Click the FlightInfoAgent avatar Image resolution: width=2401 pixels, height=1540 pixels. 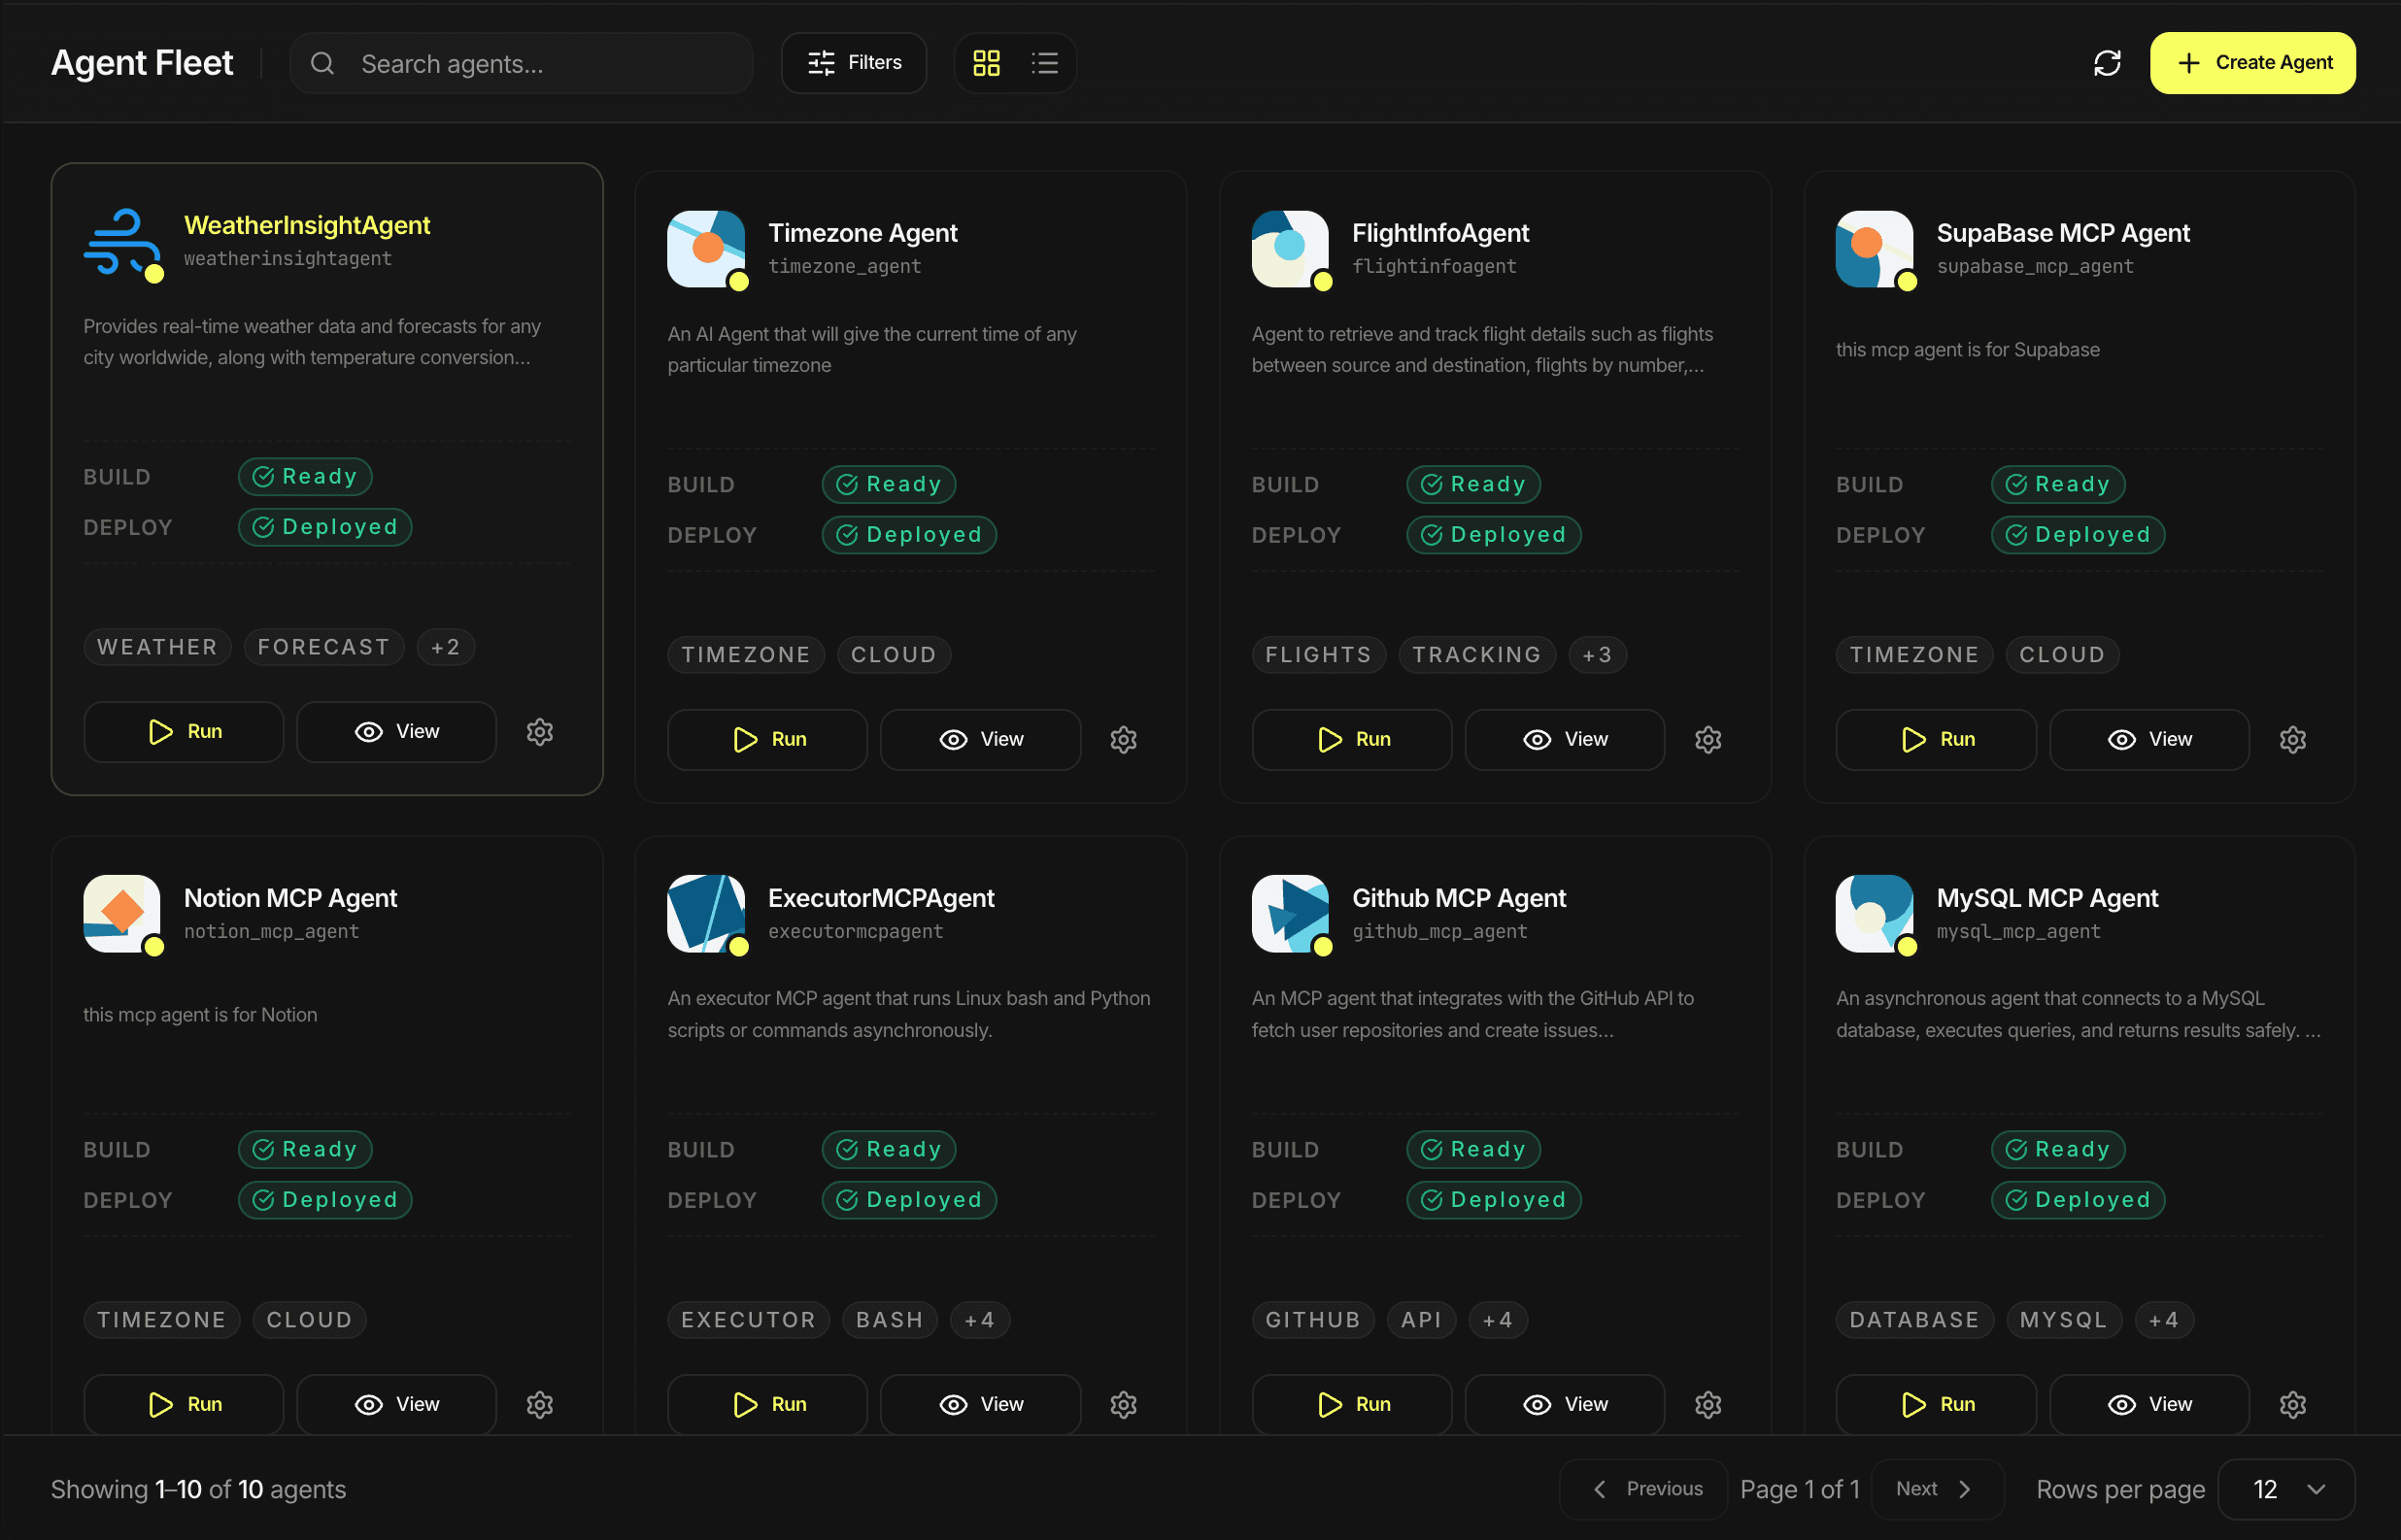(1290, 249)
